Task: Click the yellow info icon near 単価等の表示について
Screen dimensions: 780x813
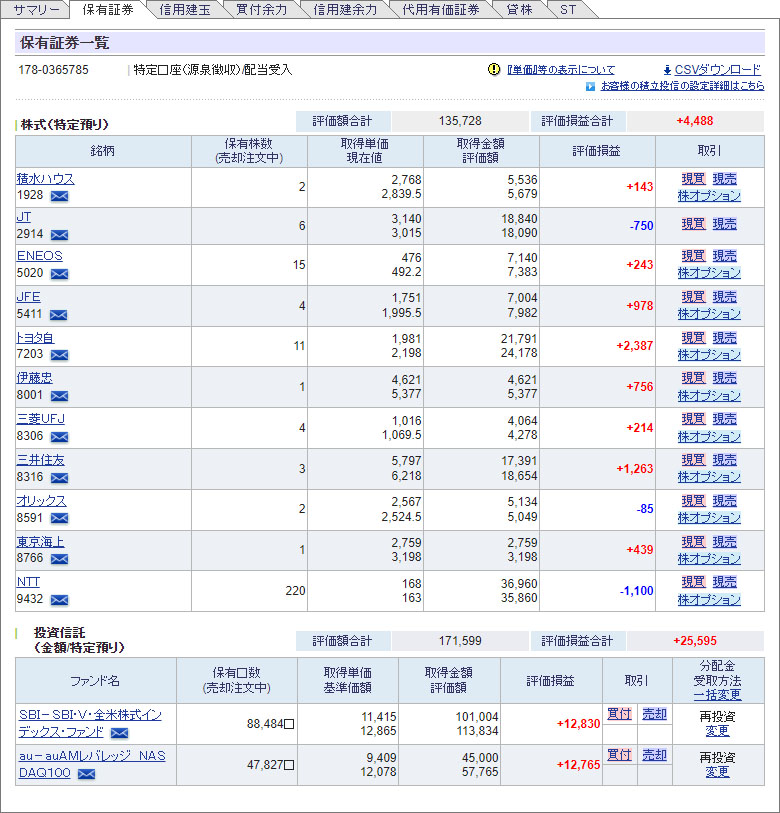Action: [x=494, y=70]
